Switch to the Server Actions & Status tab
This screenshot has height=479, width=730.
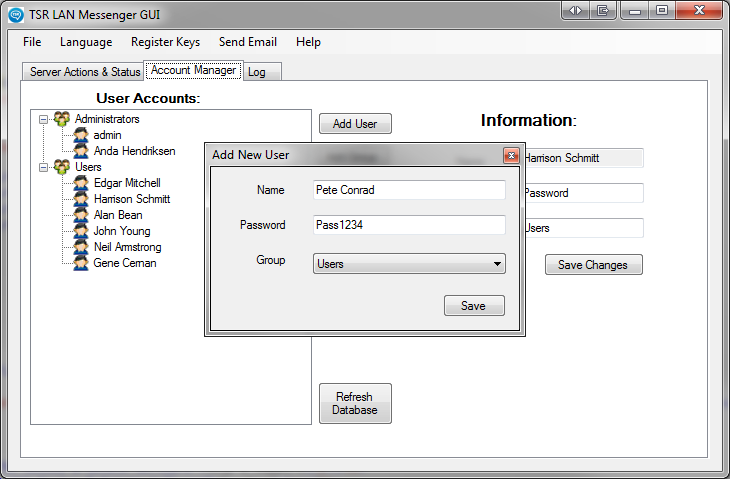(85, 72)
